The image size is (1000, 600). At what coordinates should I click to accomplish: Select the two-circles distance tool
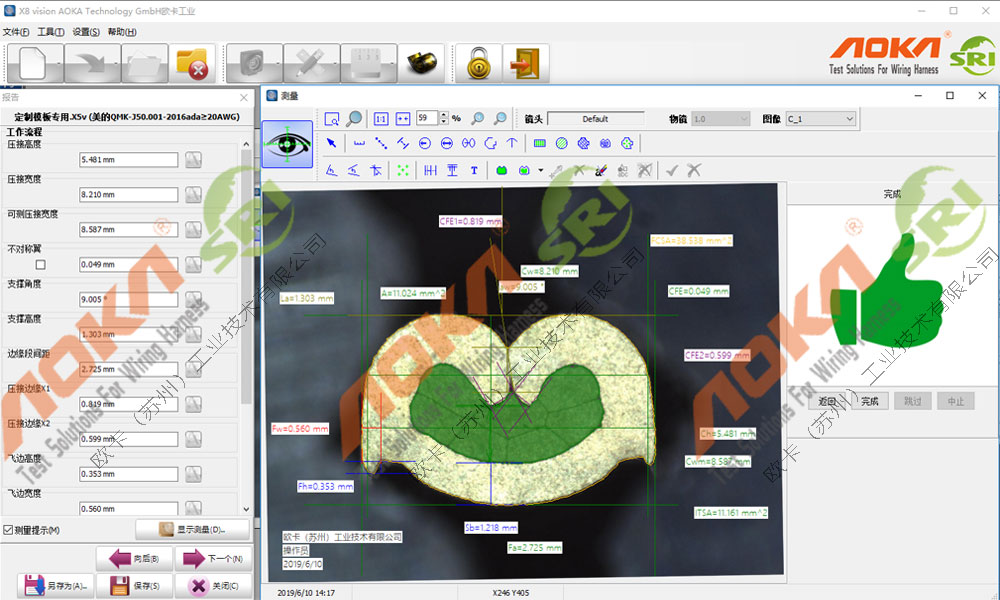pos(469,143)
